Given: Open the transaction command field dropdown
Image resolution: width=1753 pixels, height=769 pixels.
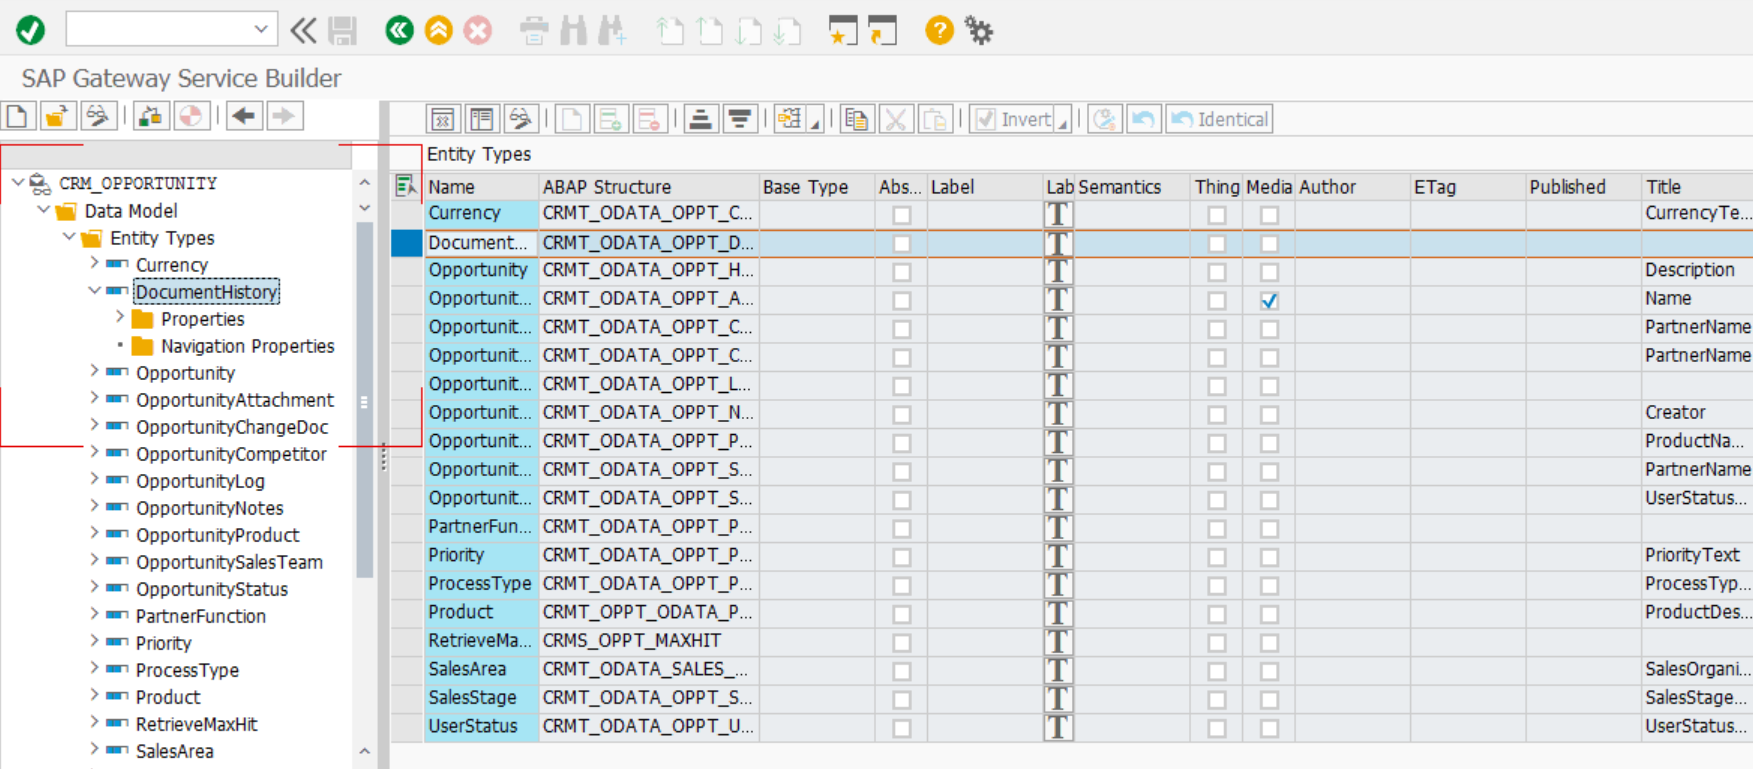Looking at the screenshot, I should [x=260, y=29].
